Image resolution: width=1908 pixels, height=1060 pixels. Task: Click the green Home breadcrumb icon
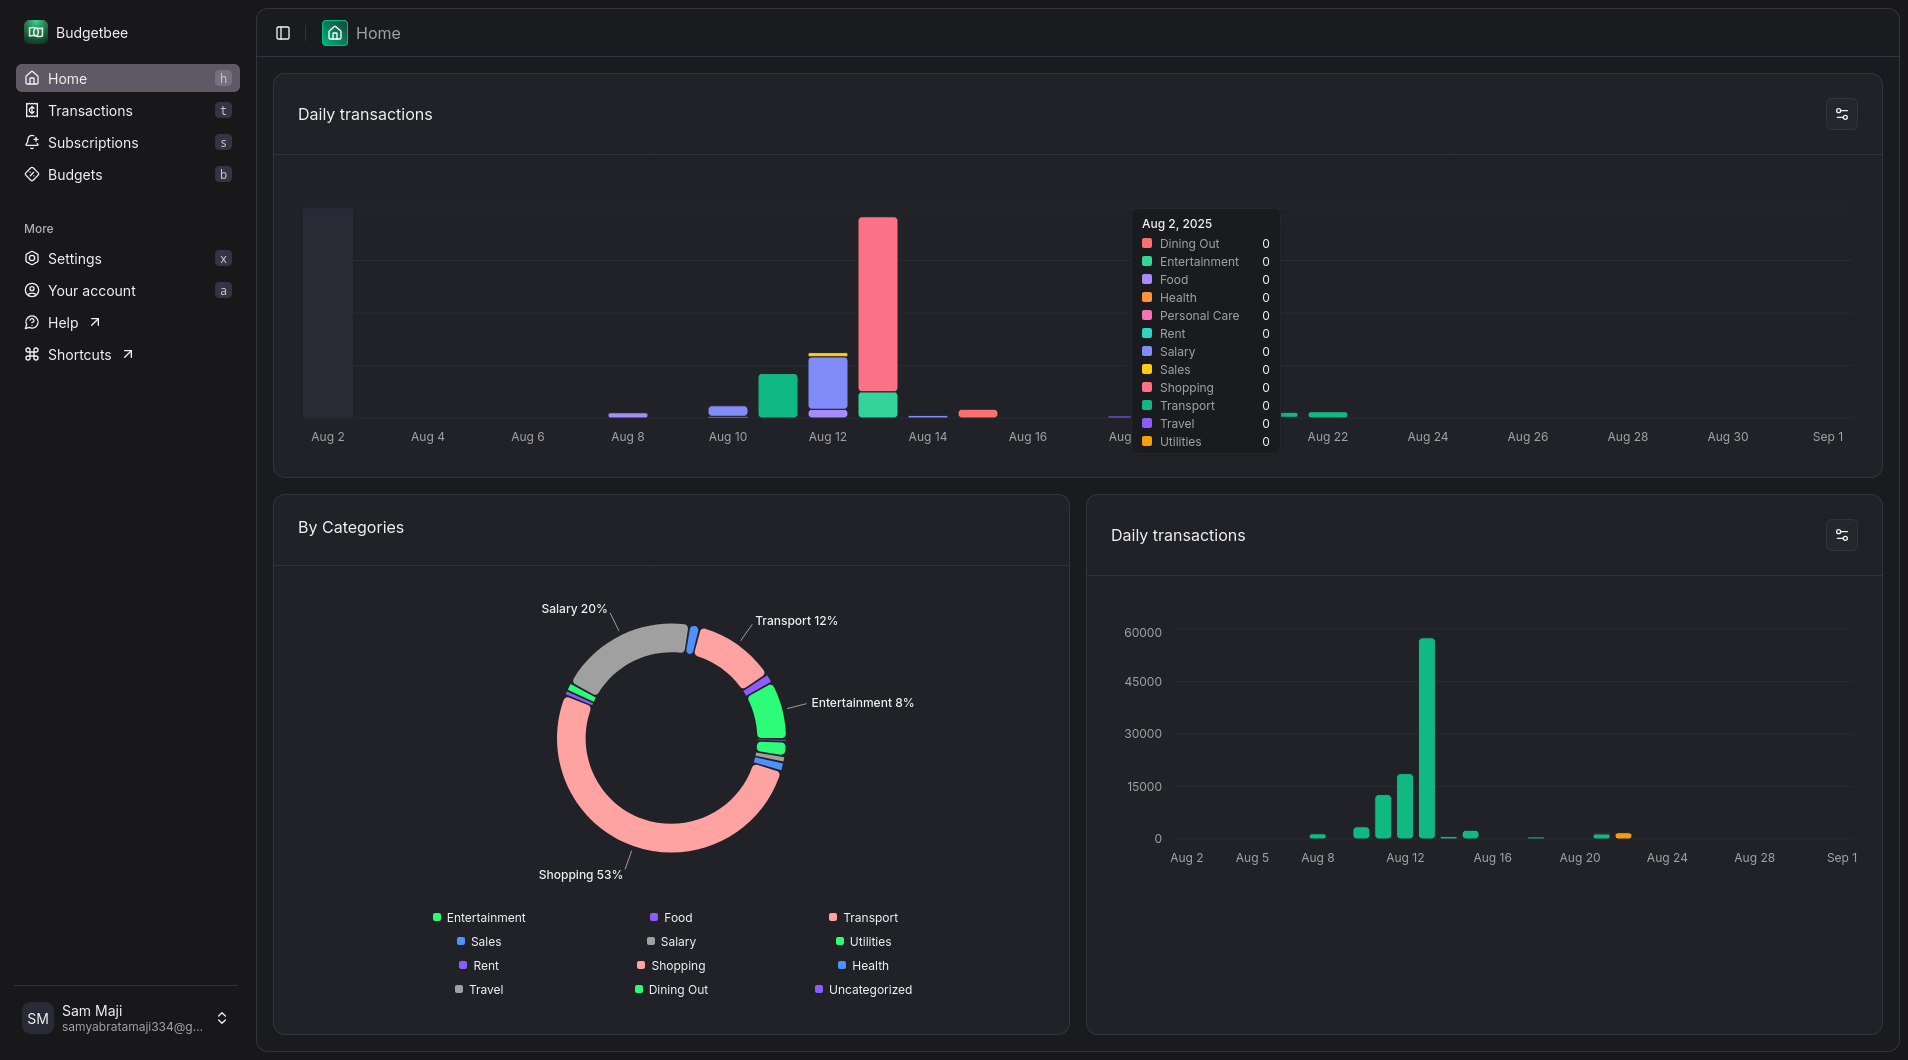335,33
